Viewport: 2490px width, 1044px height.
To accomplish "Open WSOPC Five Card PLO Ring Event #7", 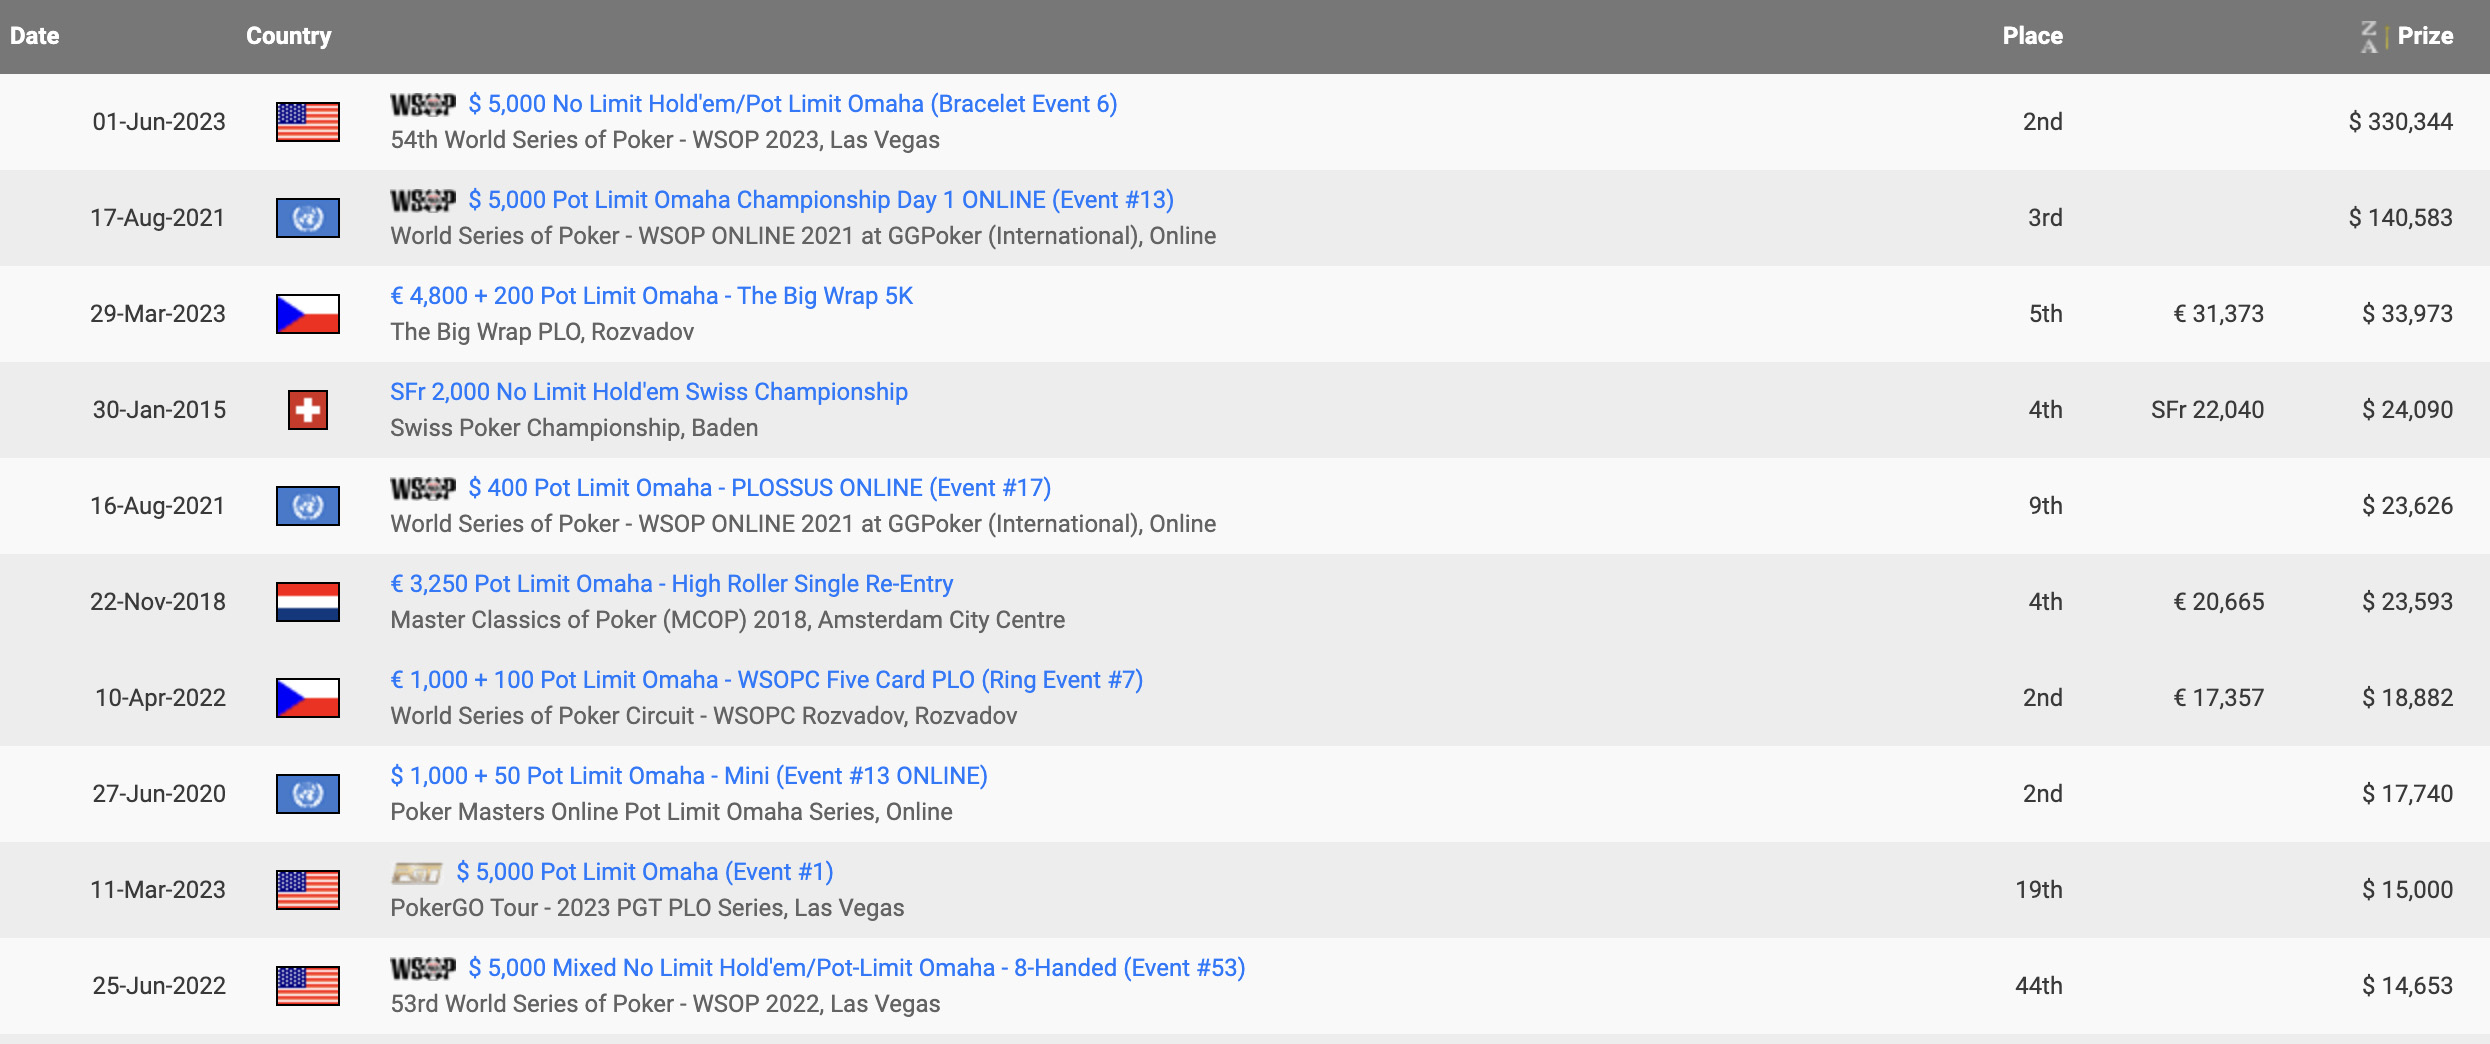I will point(766,680).
